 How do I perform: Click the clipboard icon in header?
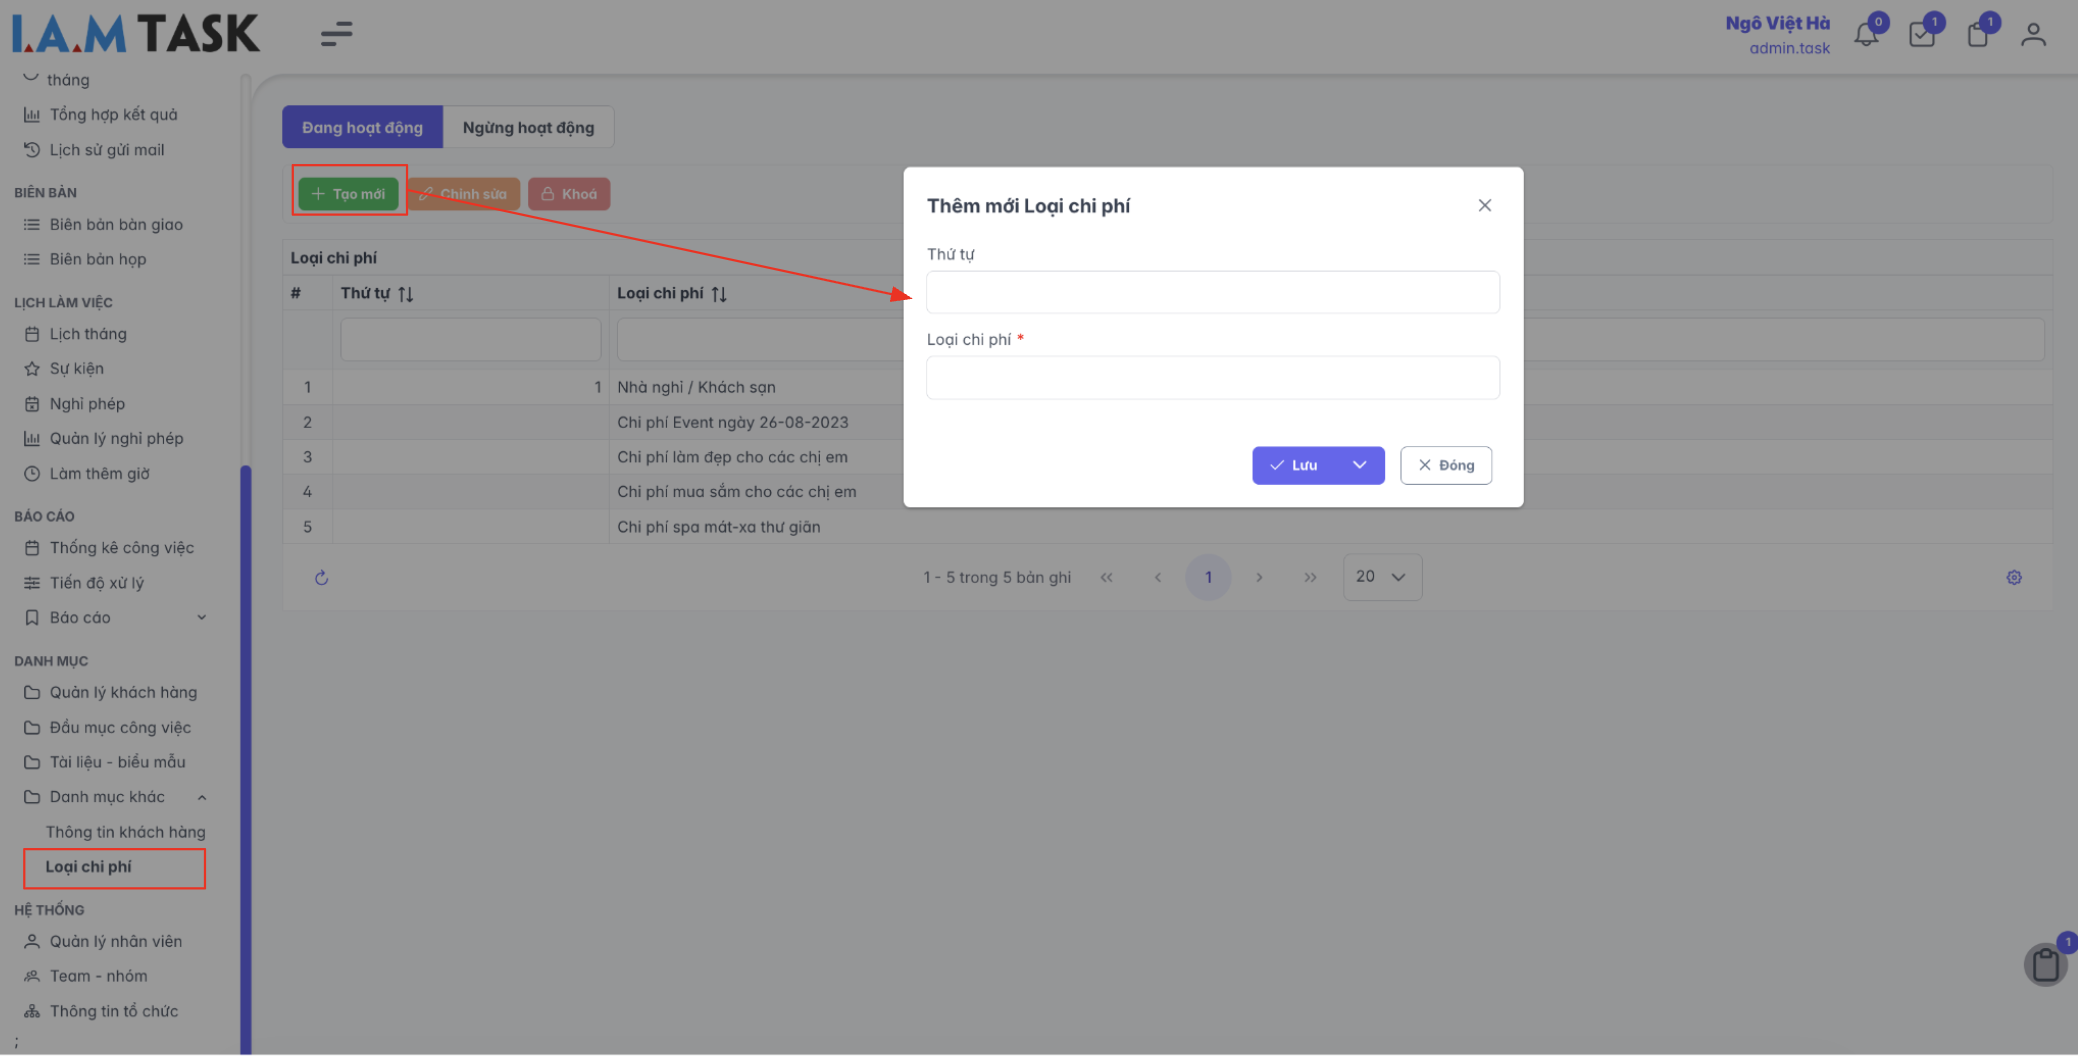[x=1977, y=35]
